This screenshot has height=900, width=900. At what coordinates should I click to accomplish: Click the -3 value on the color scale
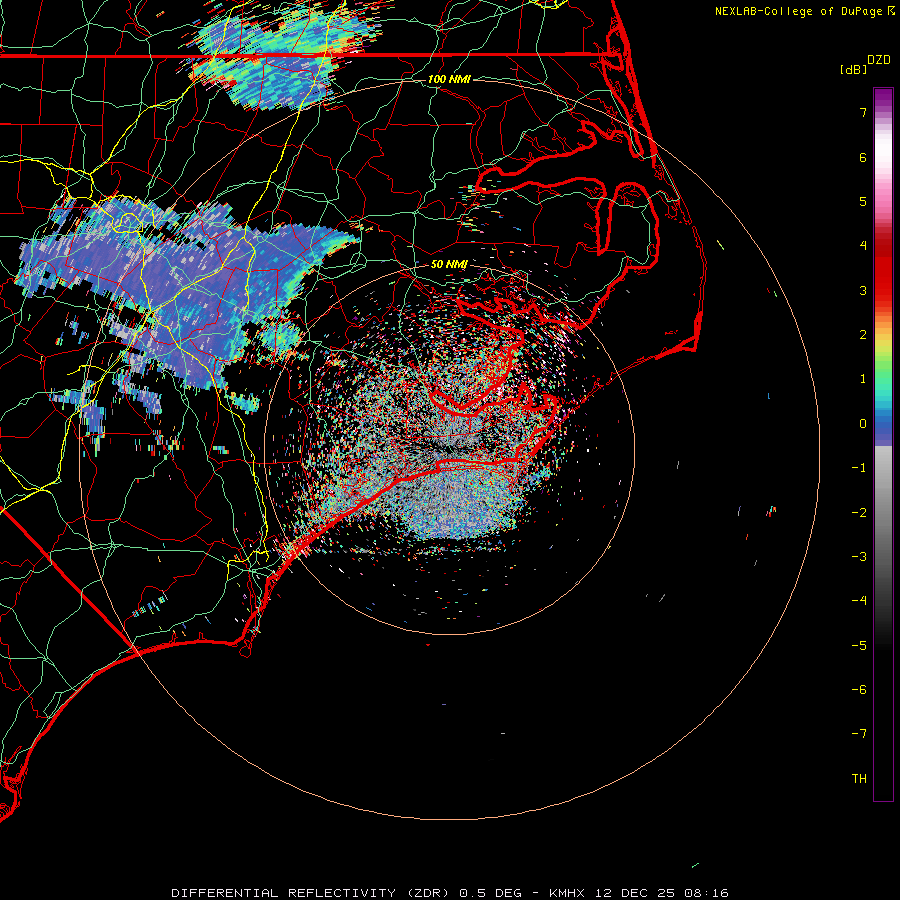point(859,557)
